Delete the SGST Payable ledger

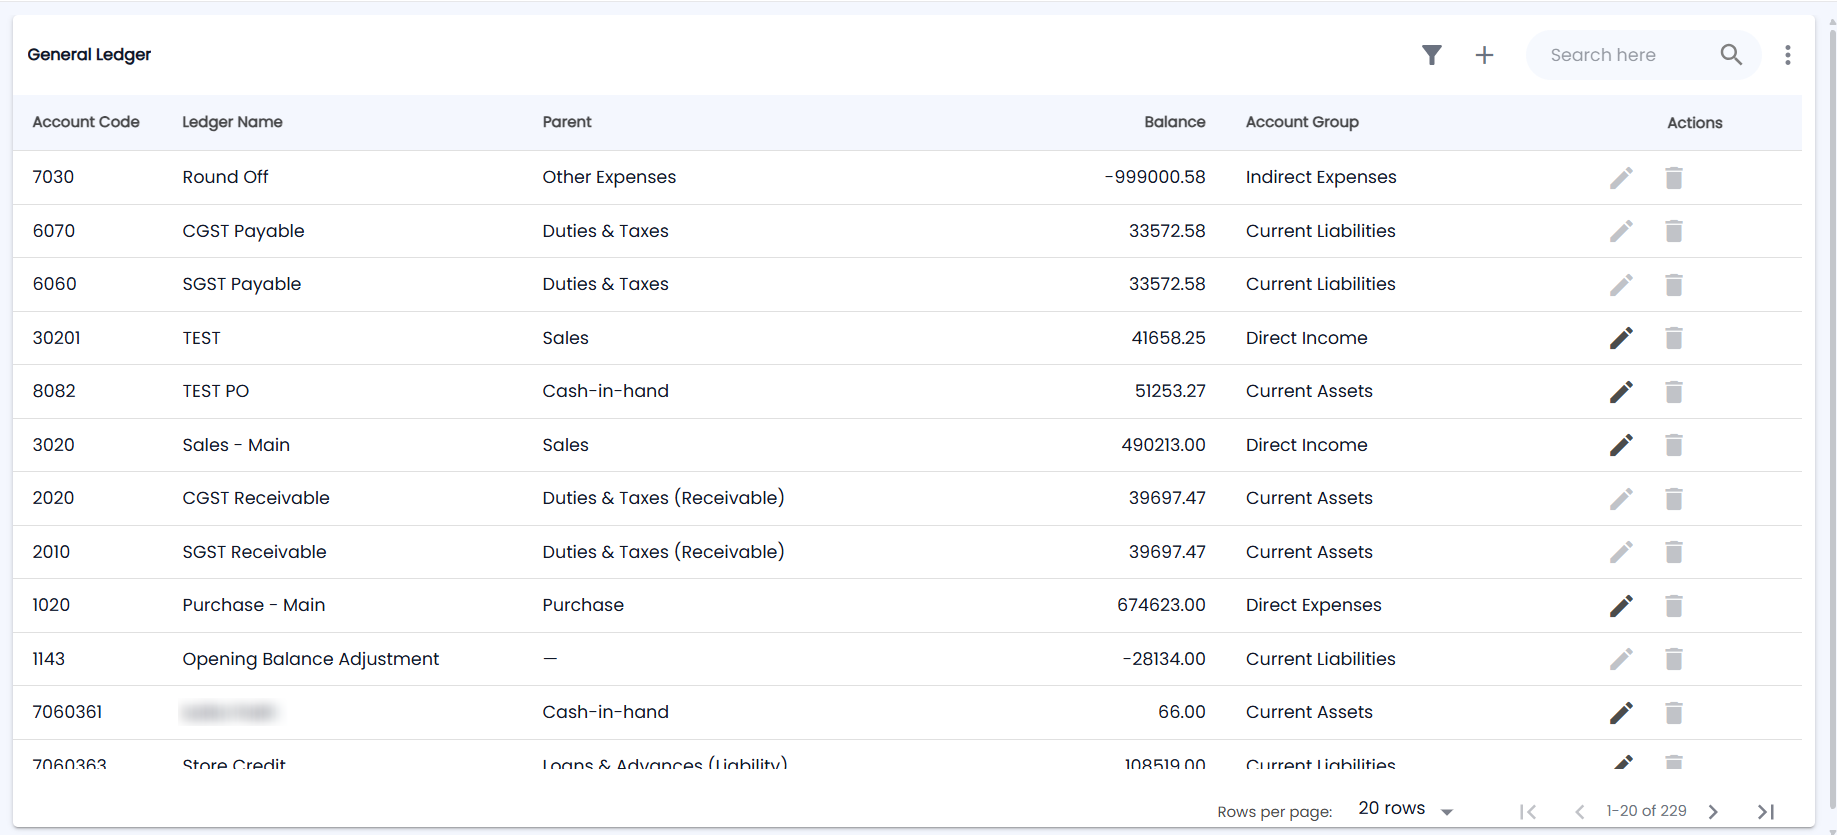(x=1673, y=285)
